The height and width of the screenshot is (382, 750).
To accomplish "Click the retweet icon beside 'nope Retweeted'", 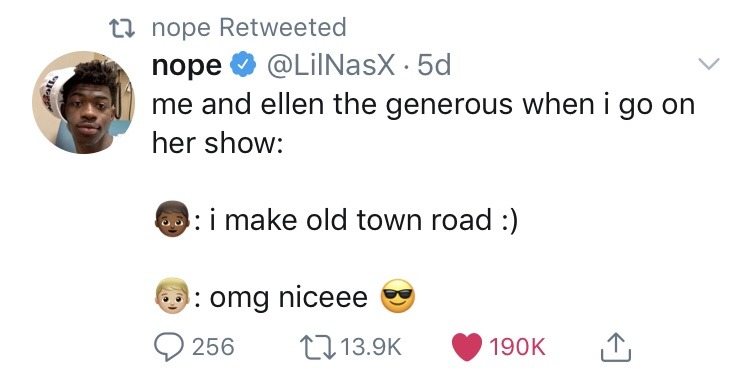I will coord(124,27).
